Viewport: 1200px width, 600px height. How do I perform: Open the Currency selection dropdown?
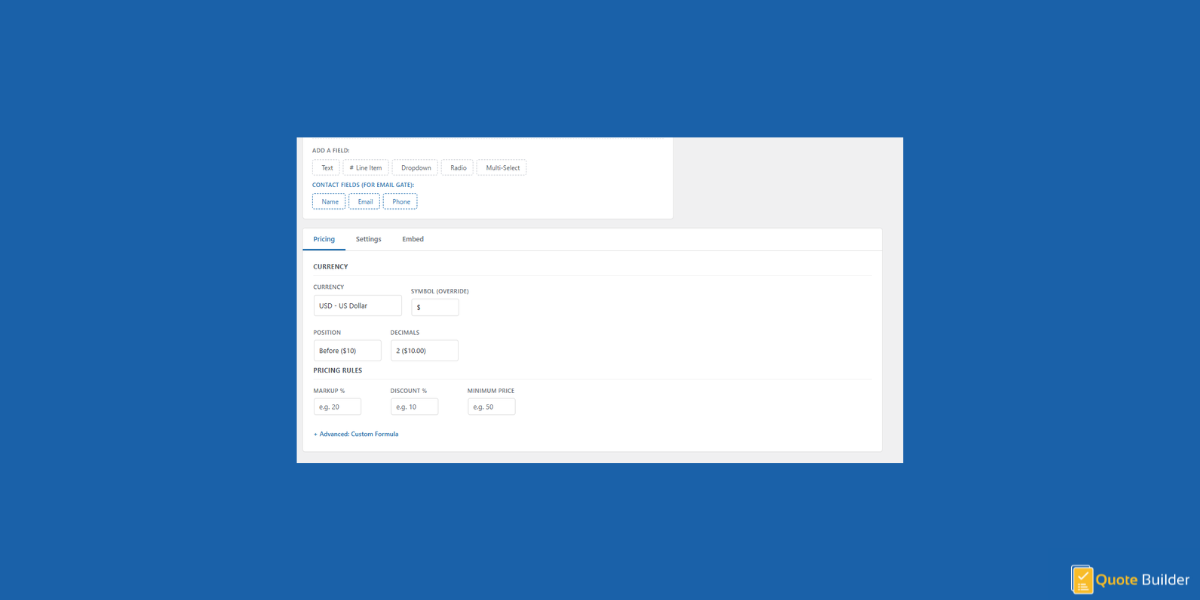[357, 305]
